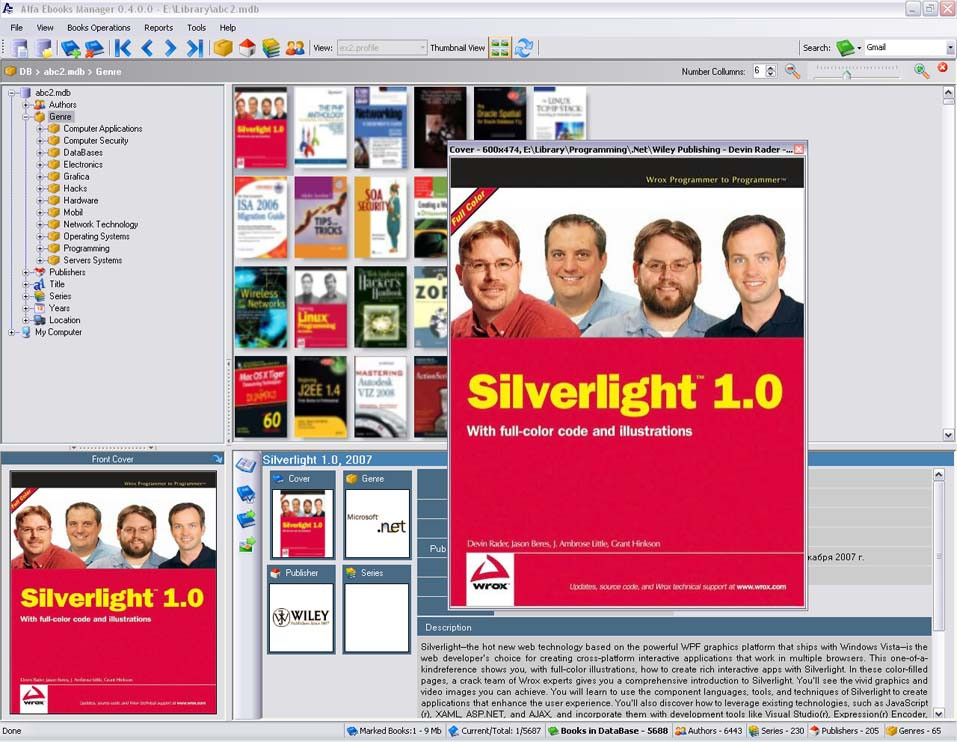Add a new book with plus icon
Screen dimensions: 957x742
pyautogui.click(x=70, y=48)
